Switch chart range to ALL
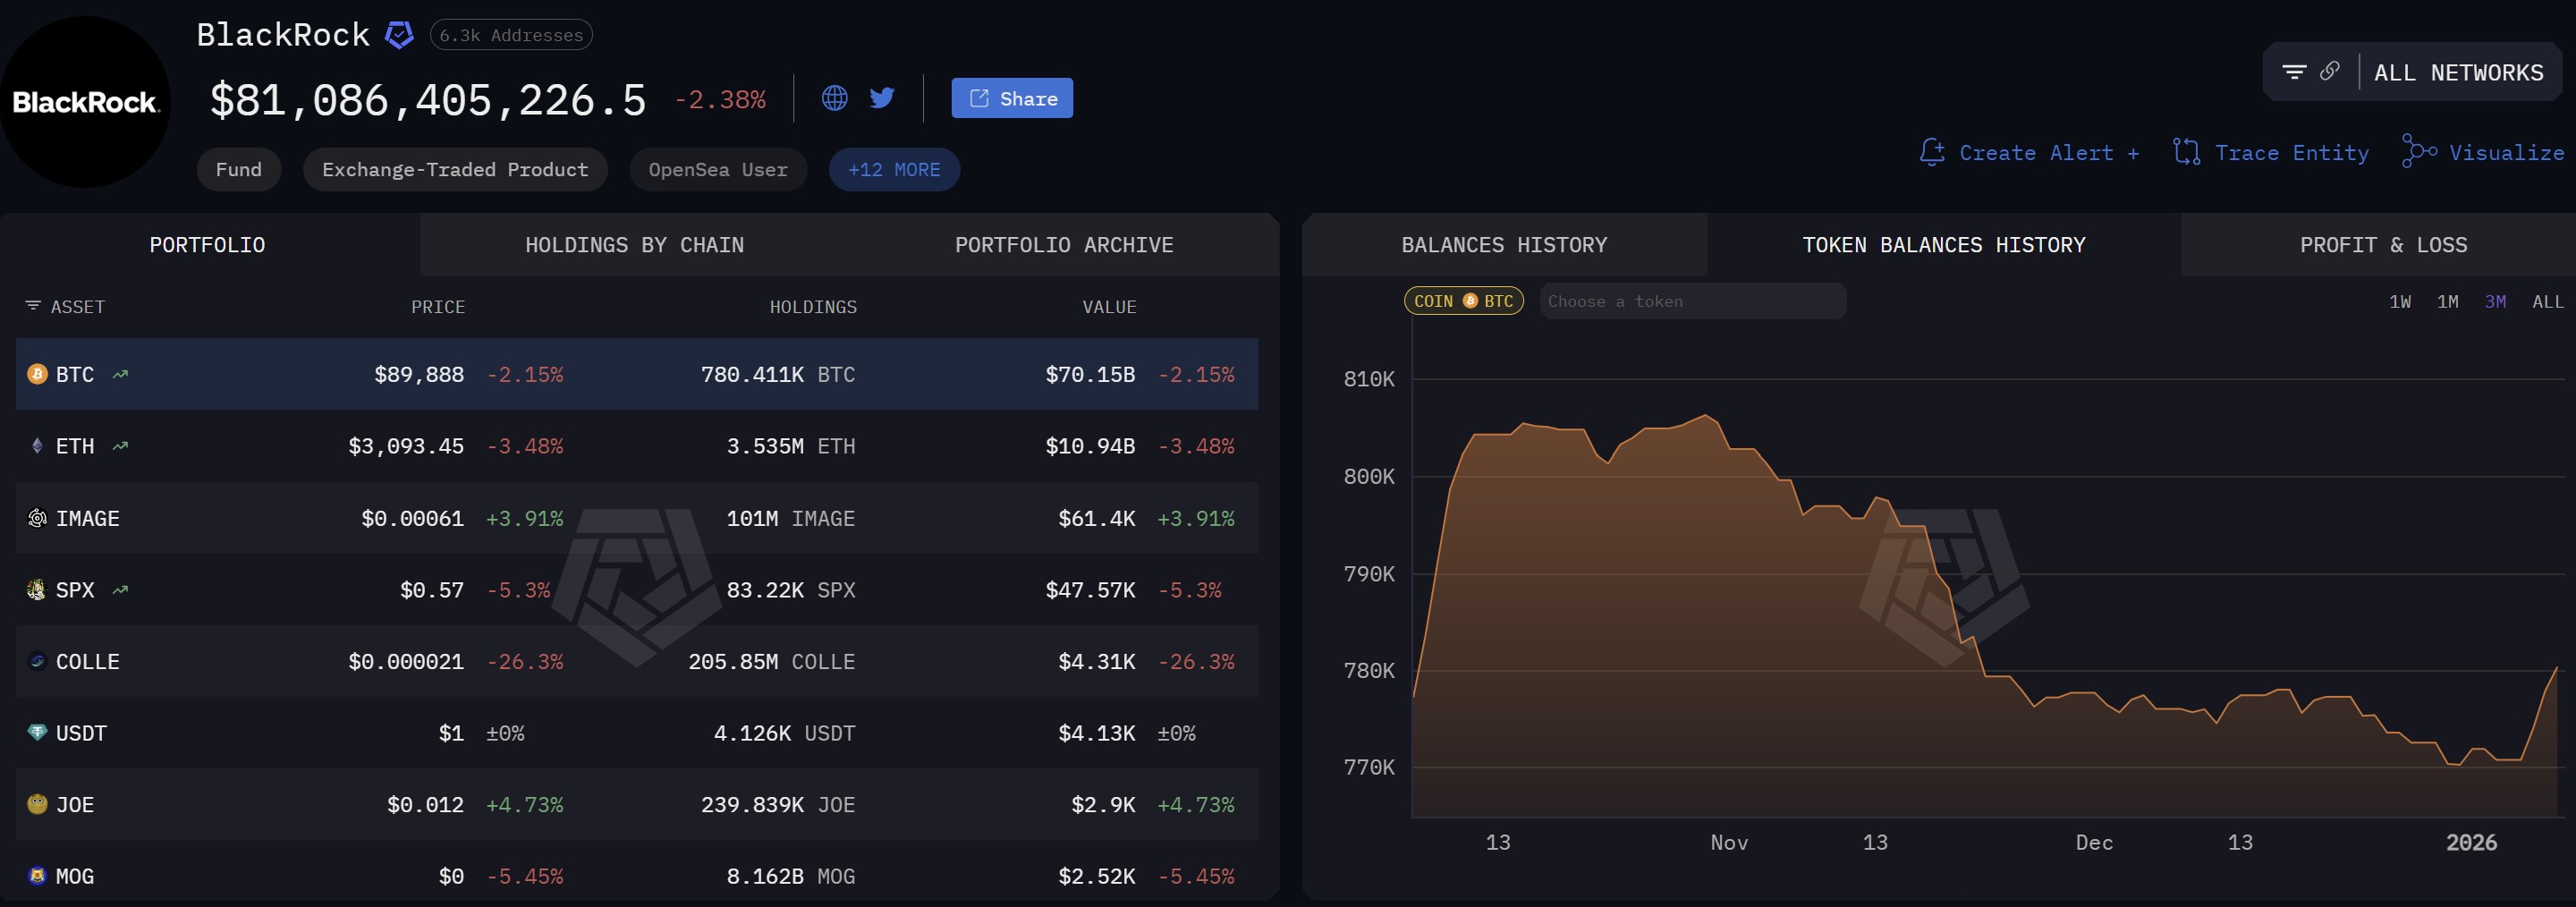 [2547, 301]
